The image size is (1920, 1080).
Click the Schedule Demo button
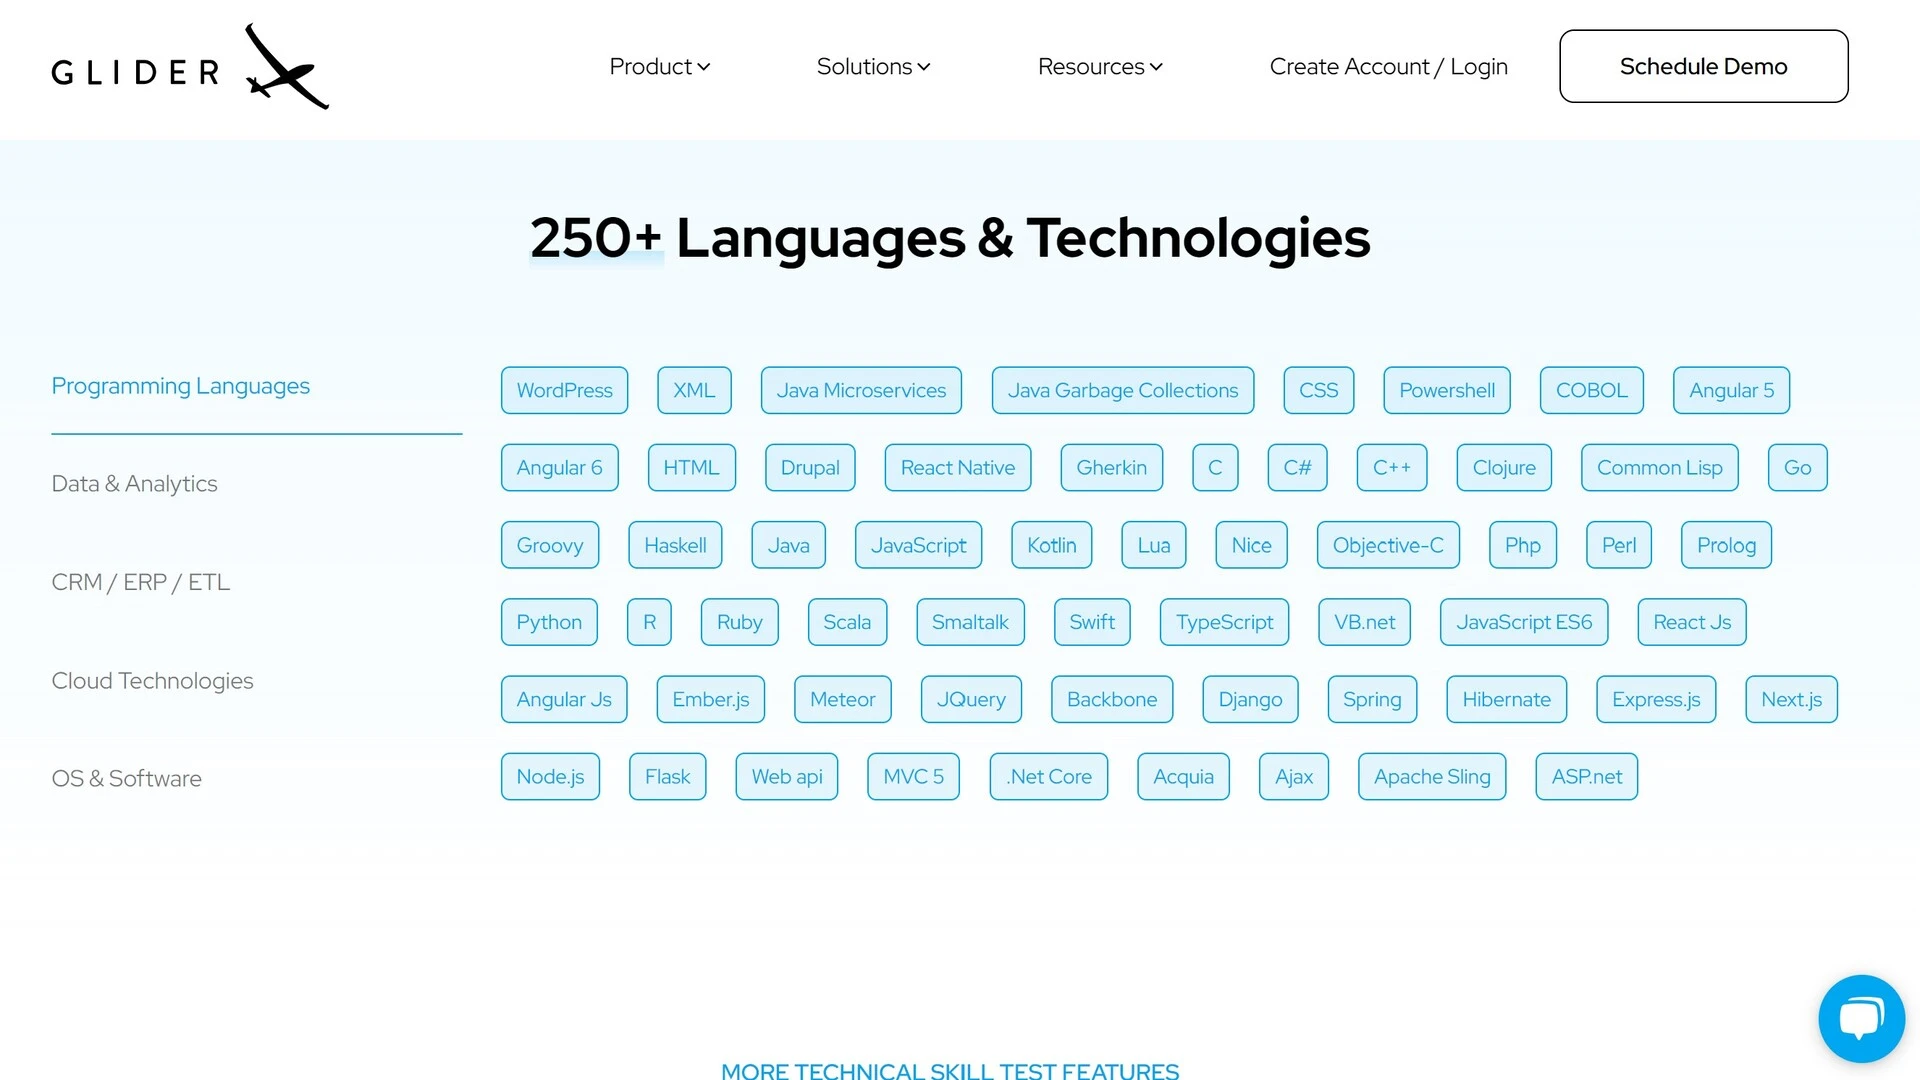pyautogui.click(x=1703, y=66)
